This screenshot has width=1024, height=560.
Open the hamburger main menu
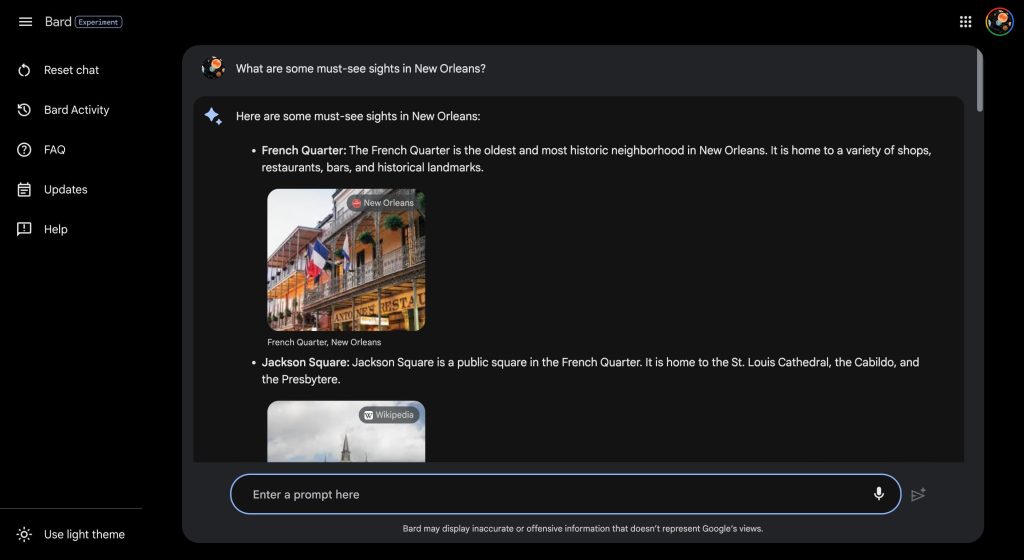25,22
